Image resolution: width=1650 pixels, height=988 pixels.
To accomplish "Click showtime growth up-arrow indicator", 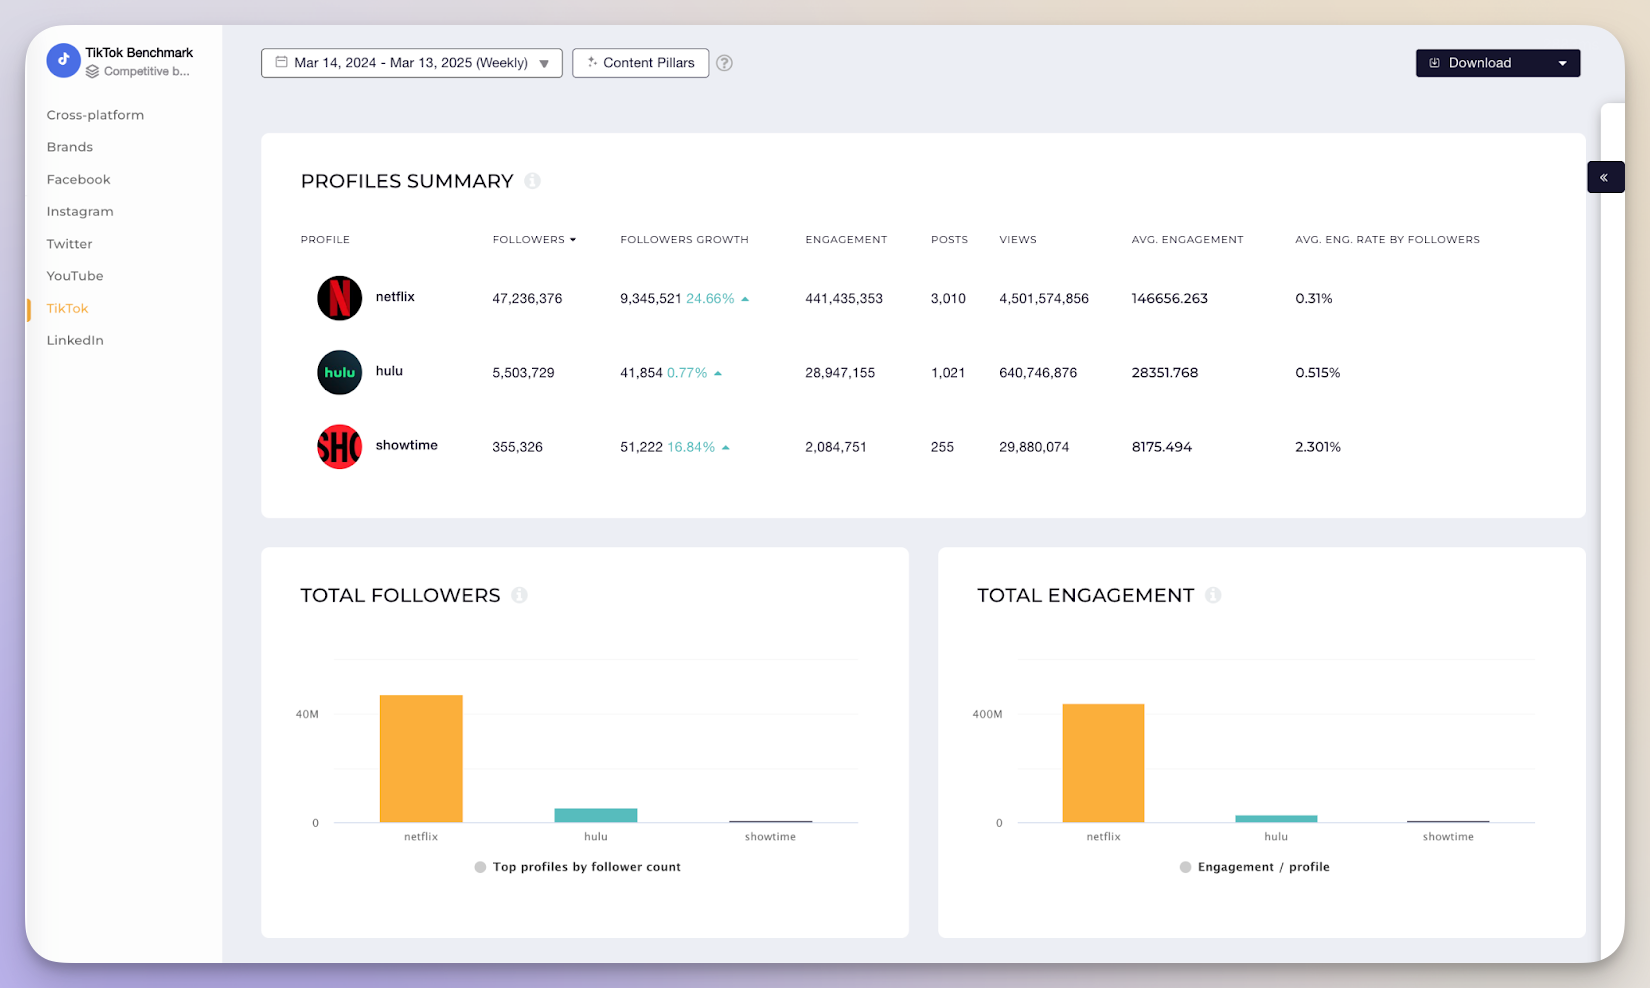I will [726, 447].
